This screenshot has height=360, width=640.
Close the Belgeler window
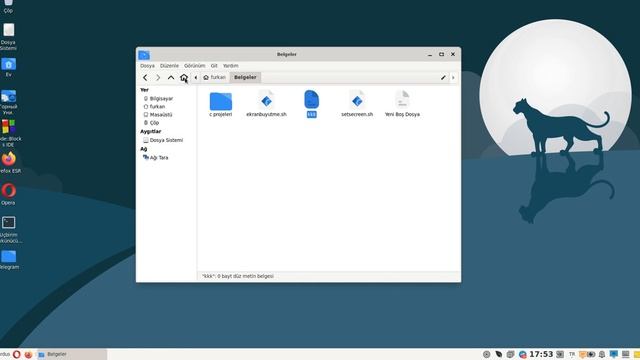pos(453,54)
